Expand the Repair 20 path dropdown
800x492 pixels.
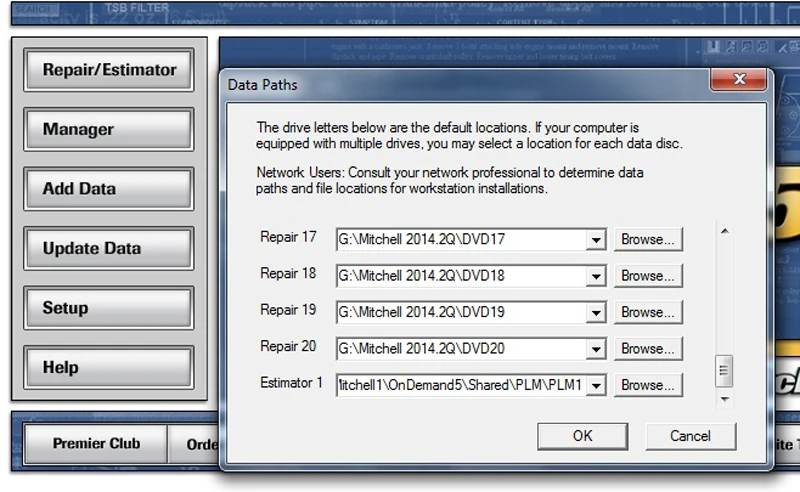click(x=595, y=349)
